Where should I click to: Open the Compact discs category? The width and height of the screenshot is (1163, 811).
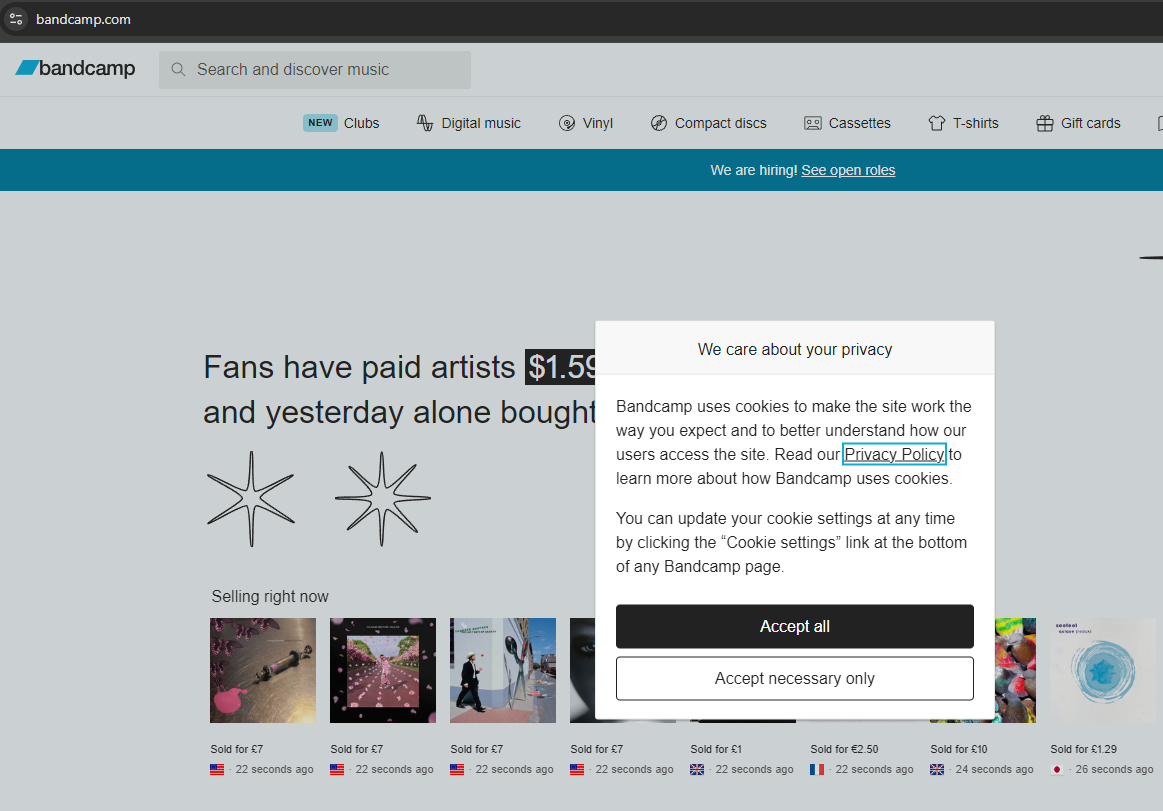click(720, 123)
